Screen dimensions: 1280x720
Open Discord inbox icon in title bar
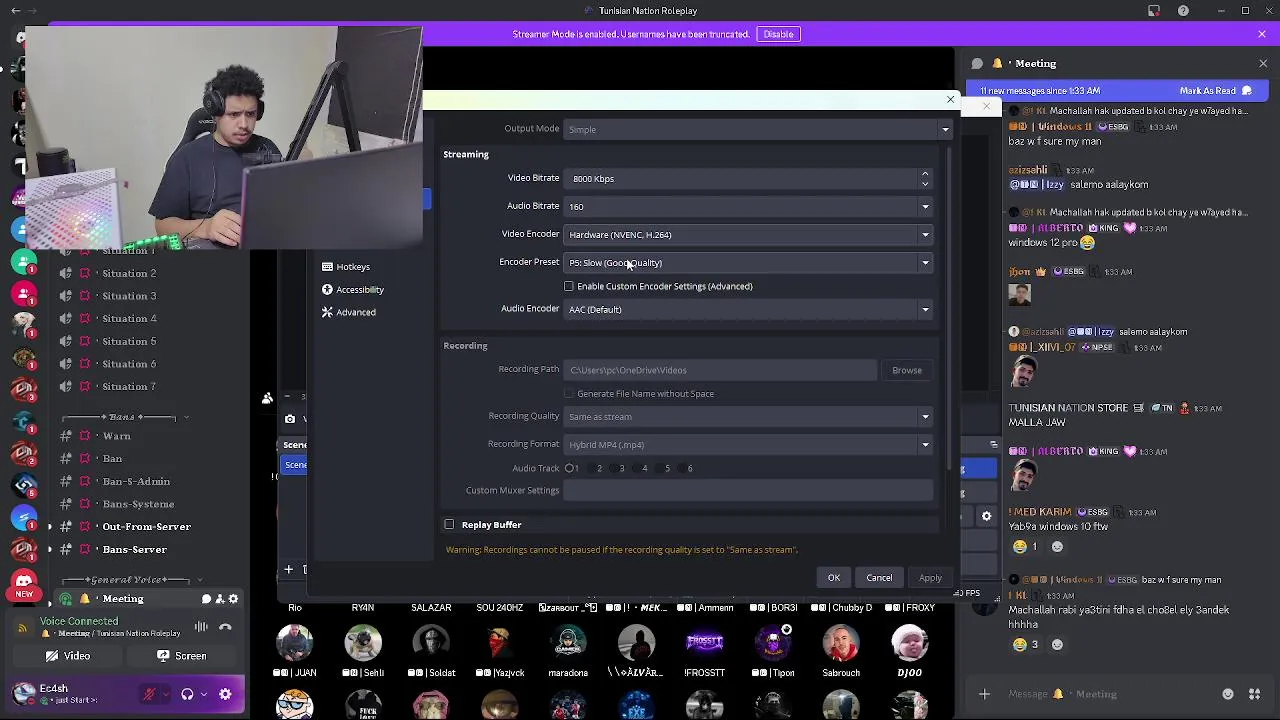coord(1154,11)
